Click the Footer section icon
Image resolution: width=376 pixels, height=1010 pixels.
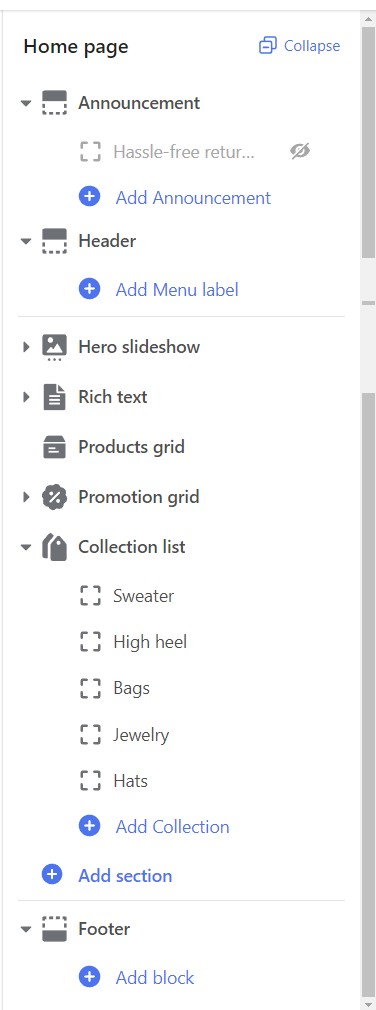tap(55, 929)
